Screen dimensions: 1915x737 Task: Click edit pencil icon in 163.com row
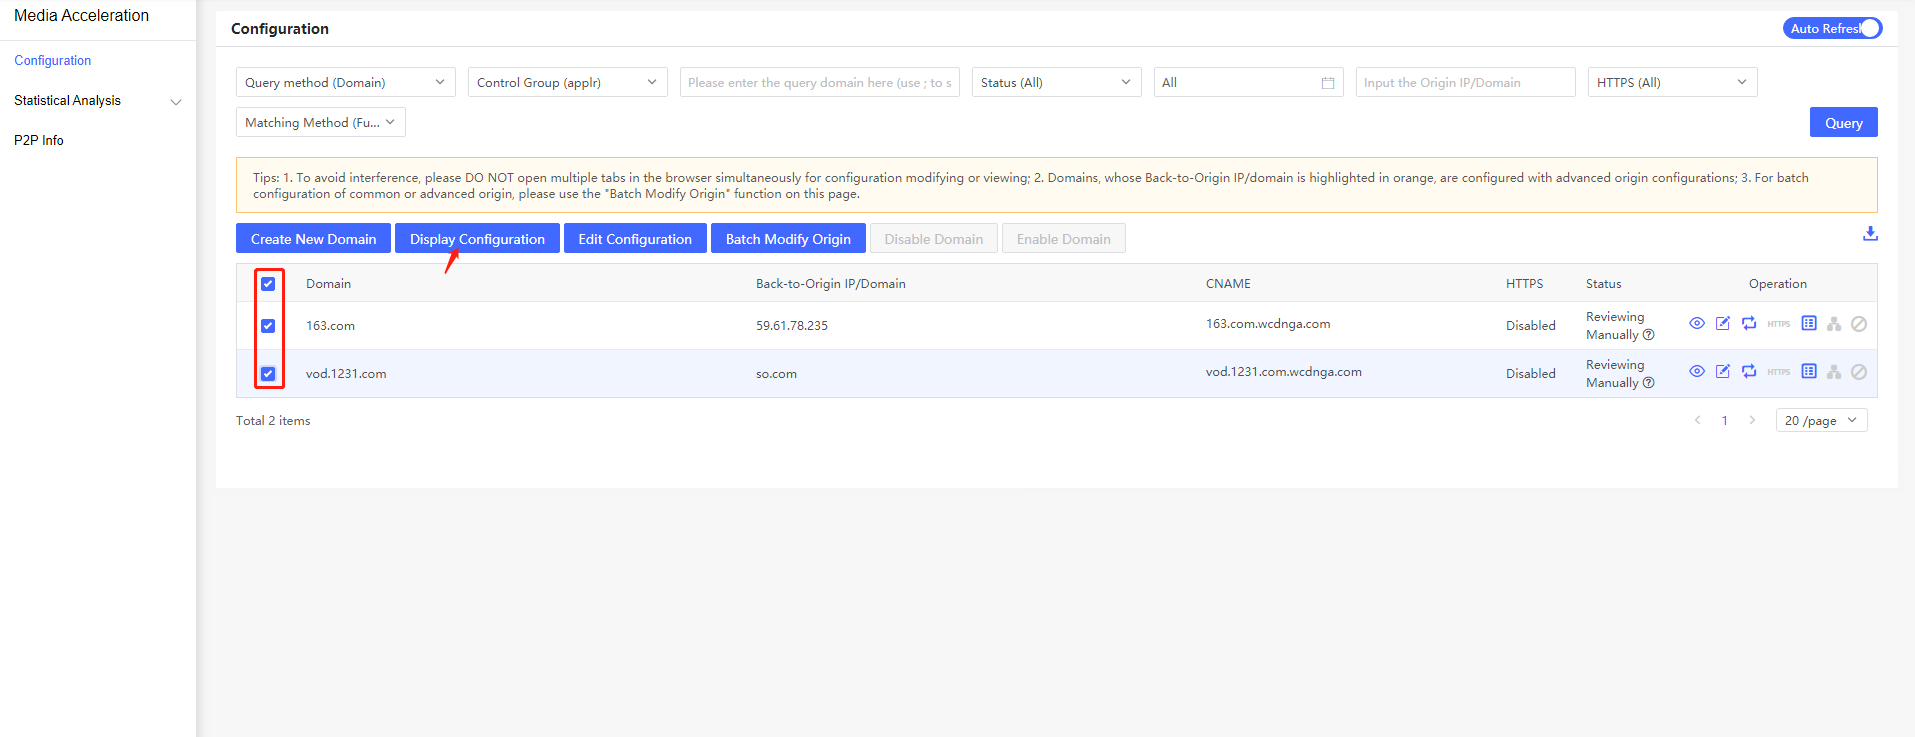point(1723,323)
